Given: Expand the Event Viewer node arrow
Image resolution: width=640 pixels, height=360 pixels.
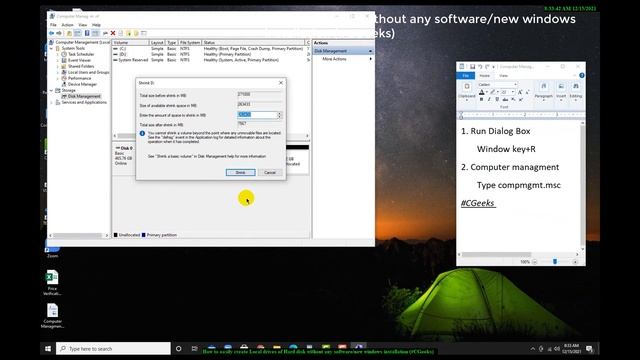Looking at the screenshot, I should tap(58, 60).
